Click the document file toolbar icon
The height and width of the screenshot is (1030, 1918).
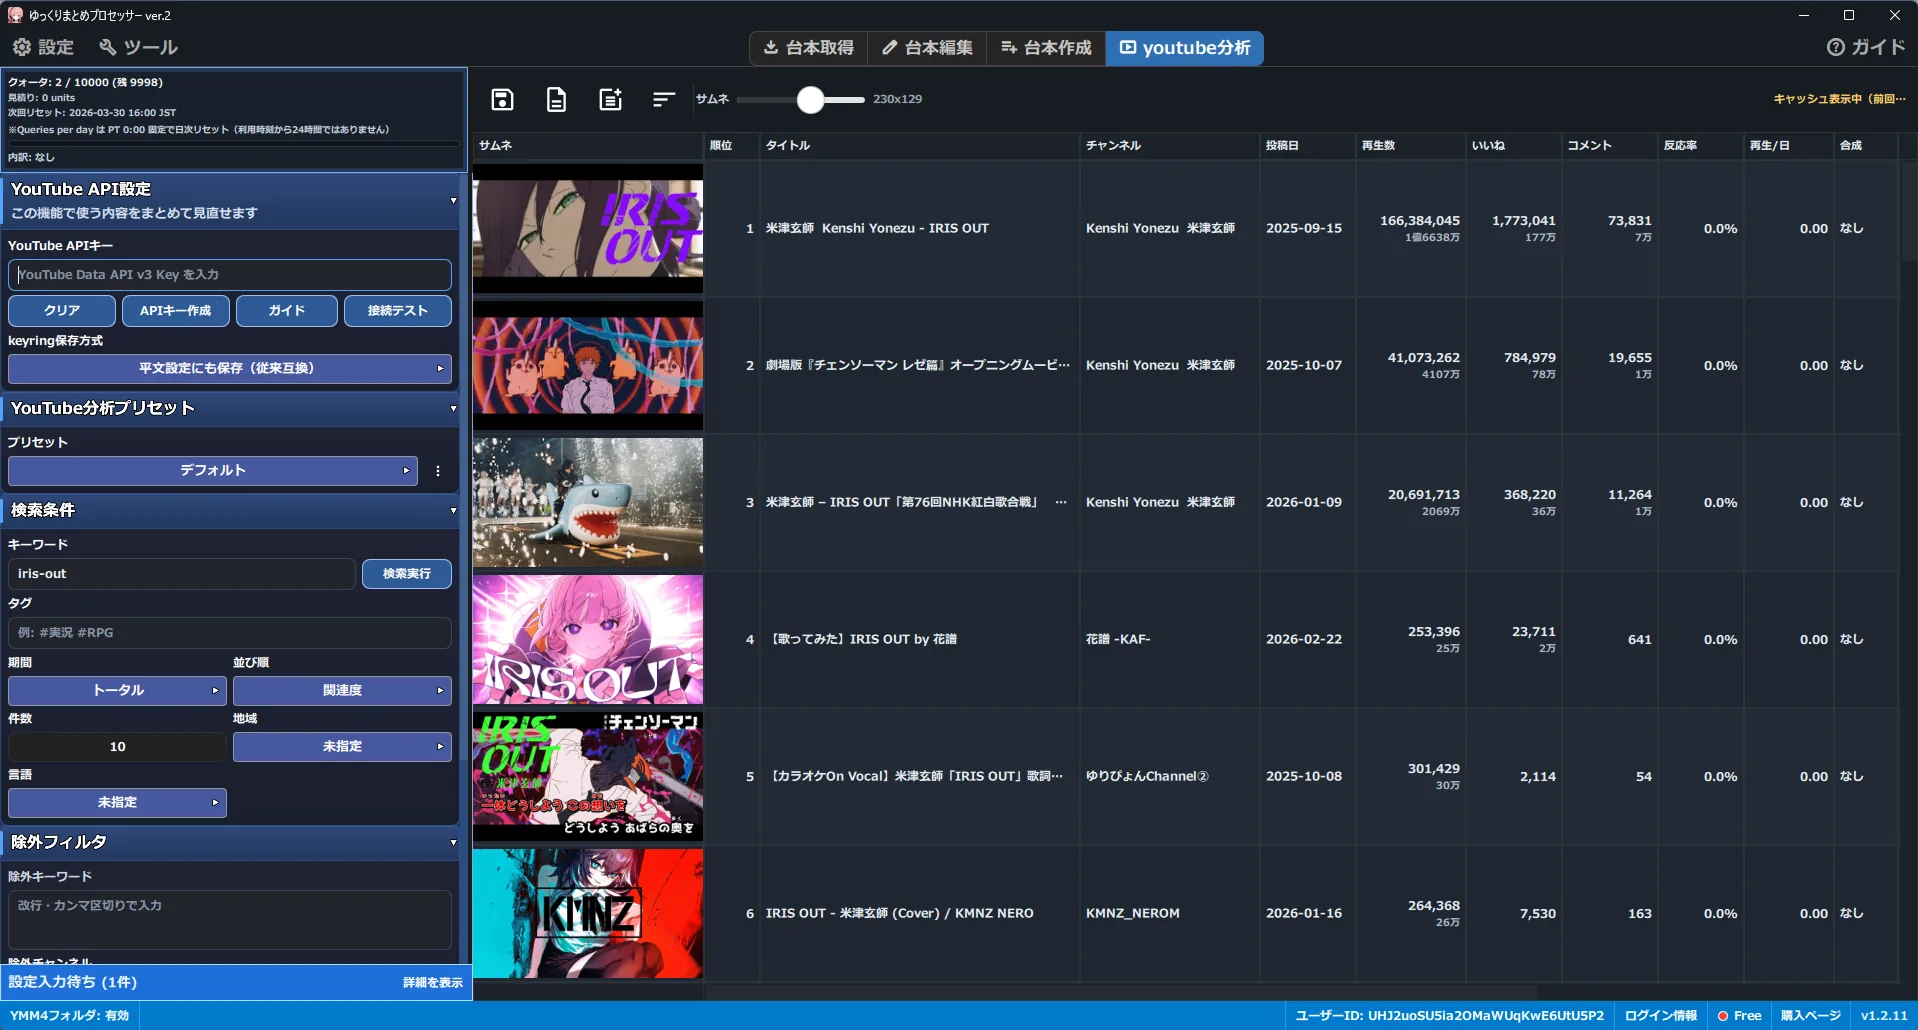click(x=556, y=99)
